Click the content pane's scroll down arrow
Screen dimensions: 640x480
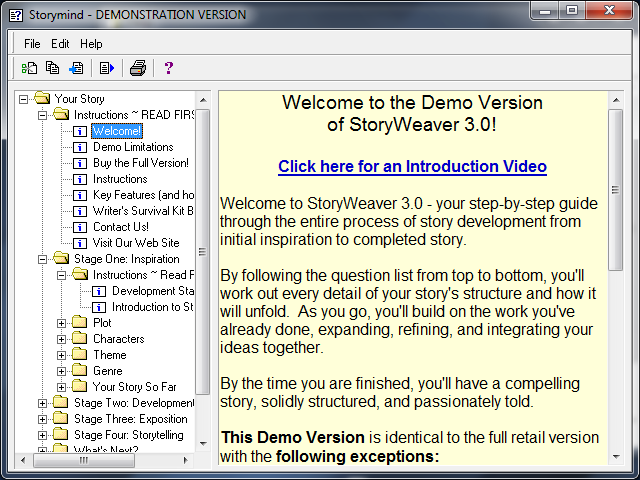tap(615, 459)
